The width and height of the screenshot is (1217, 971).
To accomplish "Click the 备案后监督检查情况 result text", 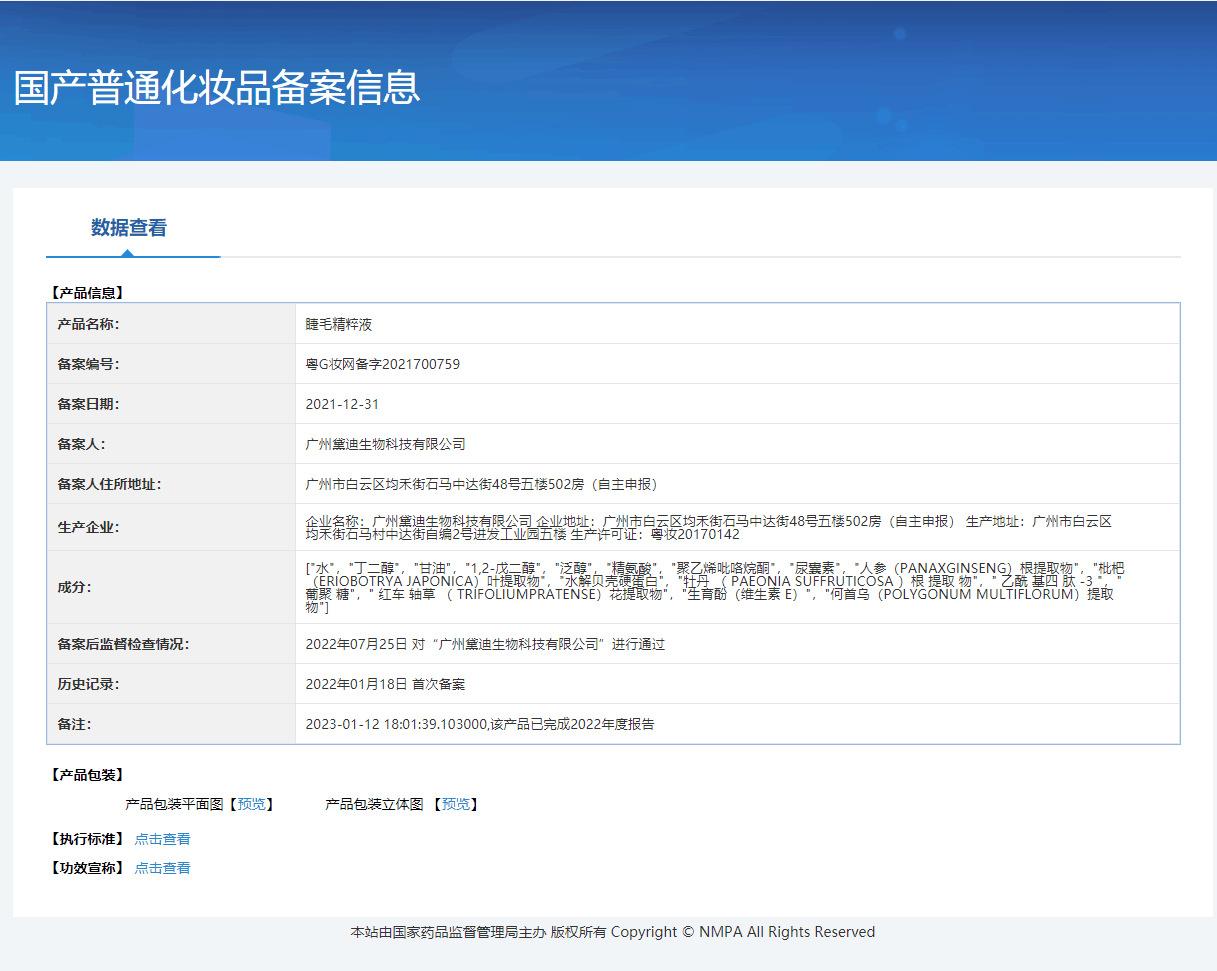I will pyautogui.click(x=485, y=645).
